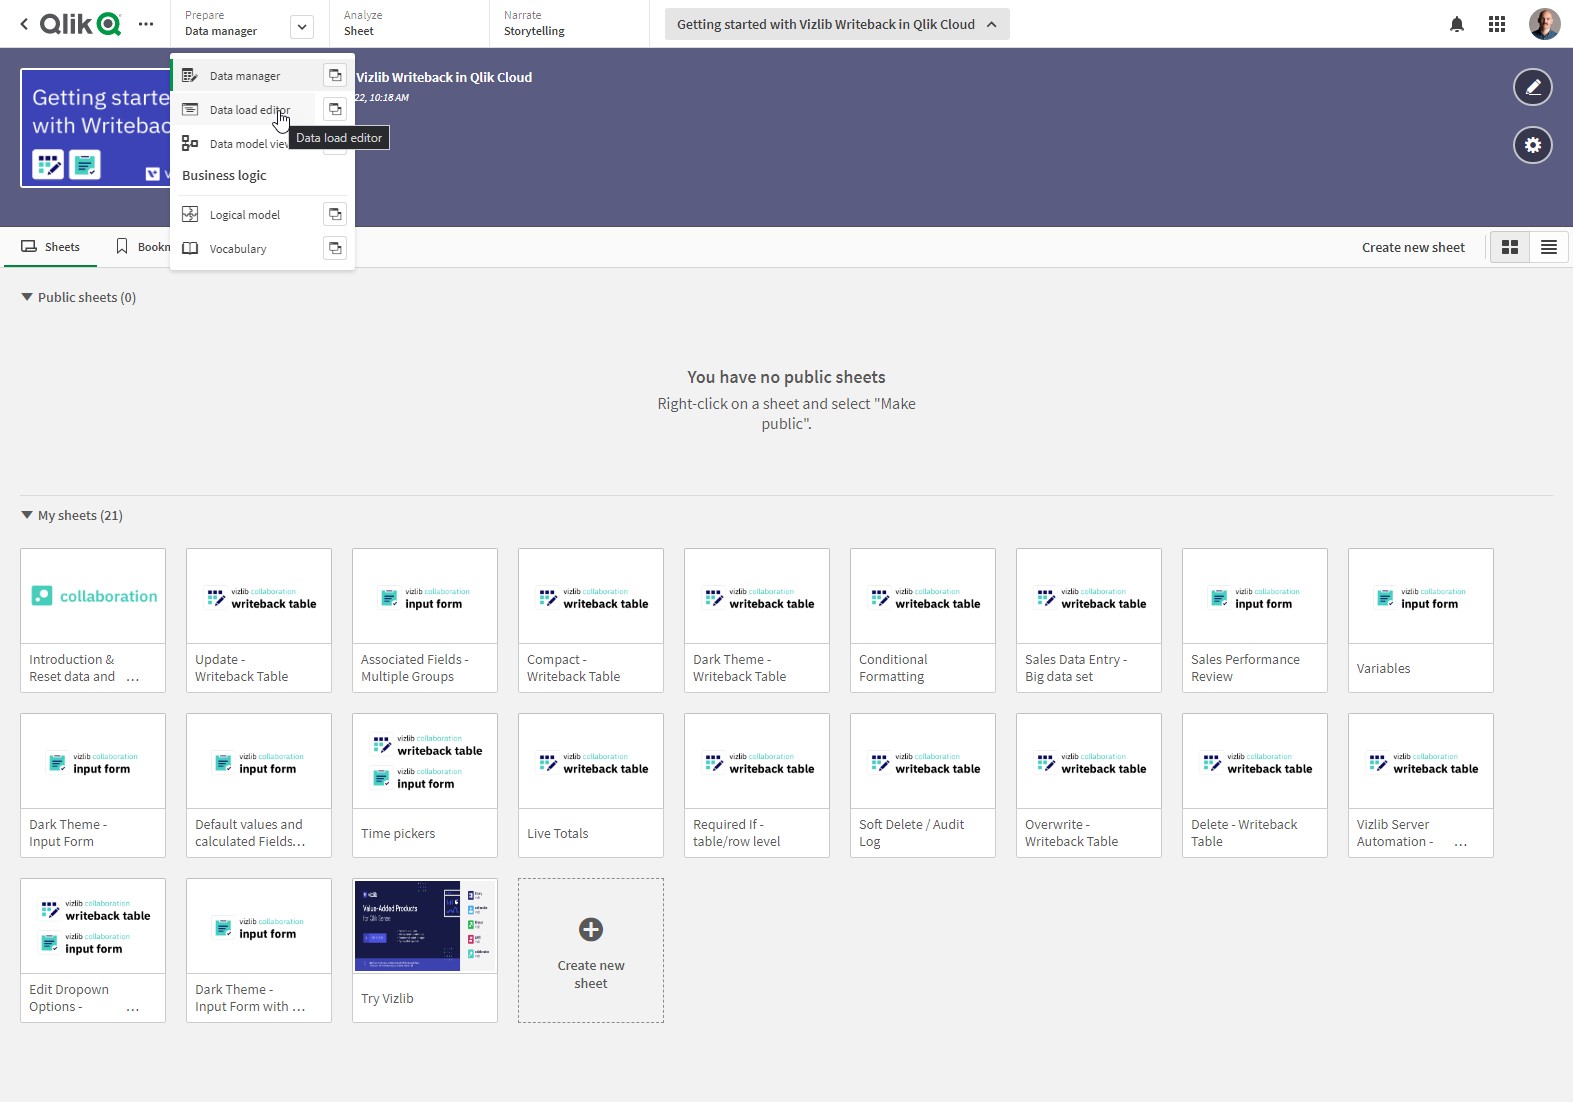Switch to the Sheets tab
The image size is (1573, 1102).
[50, 247]
